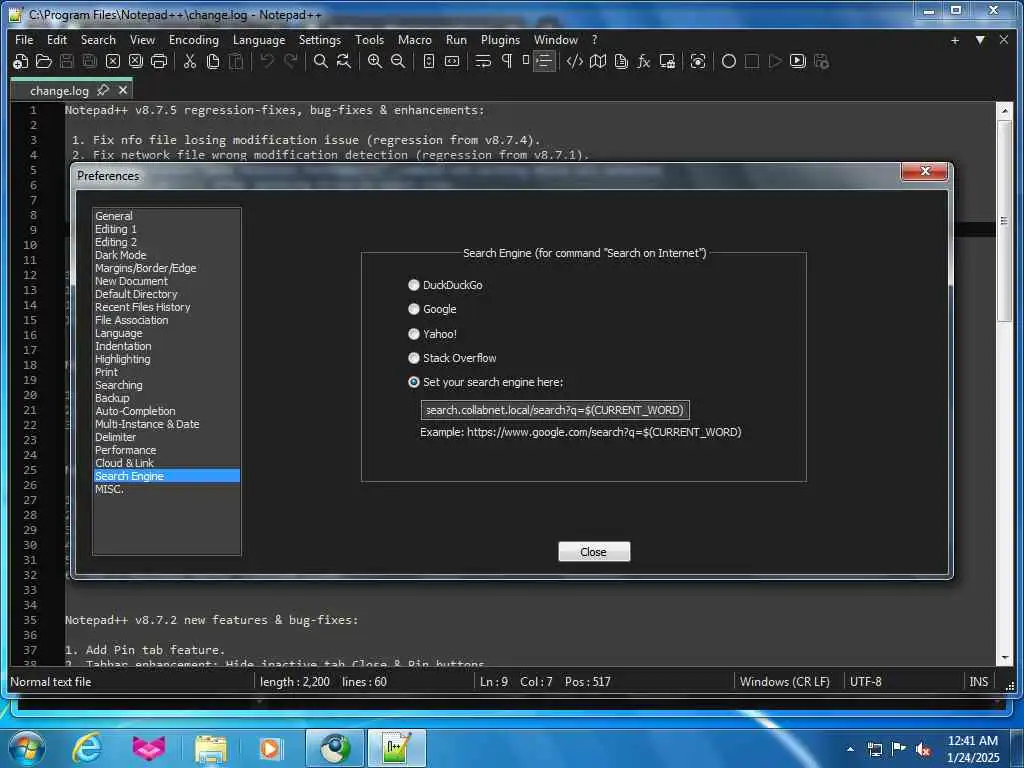Viewport: 1024px width, 768px height.
Task: Click the Close All files toolbar icon
Action: coord(136,61)
